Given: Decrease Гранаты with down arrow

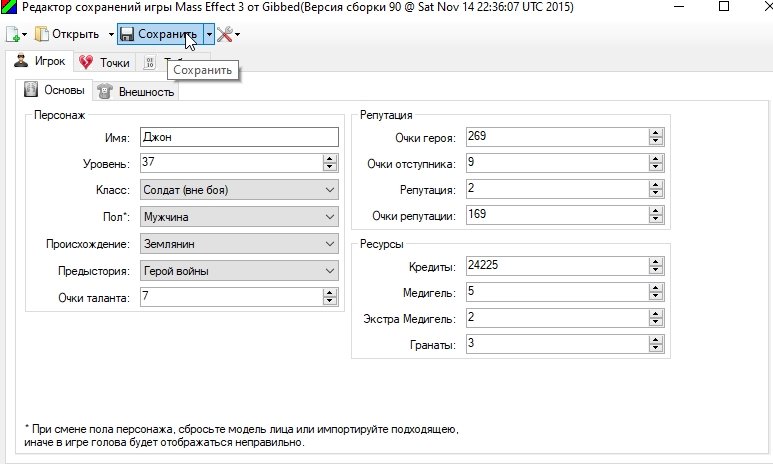Looking at the screenshot, I should tap(656, 348).
